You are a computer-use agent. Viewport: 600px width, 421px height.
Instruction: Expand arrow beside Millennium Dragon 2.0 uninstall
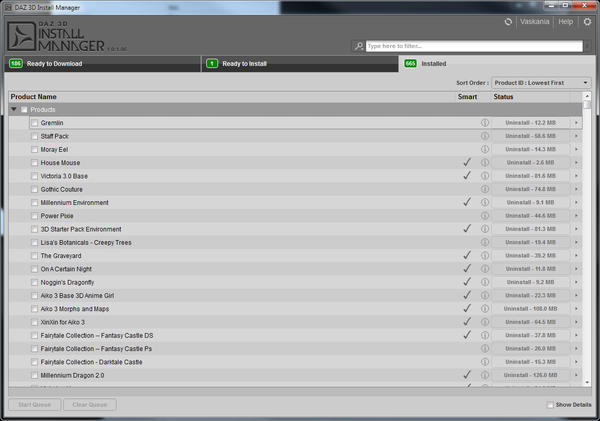coord(576,375)
